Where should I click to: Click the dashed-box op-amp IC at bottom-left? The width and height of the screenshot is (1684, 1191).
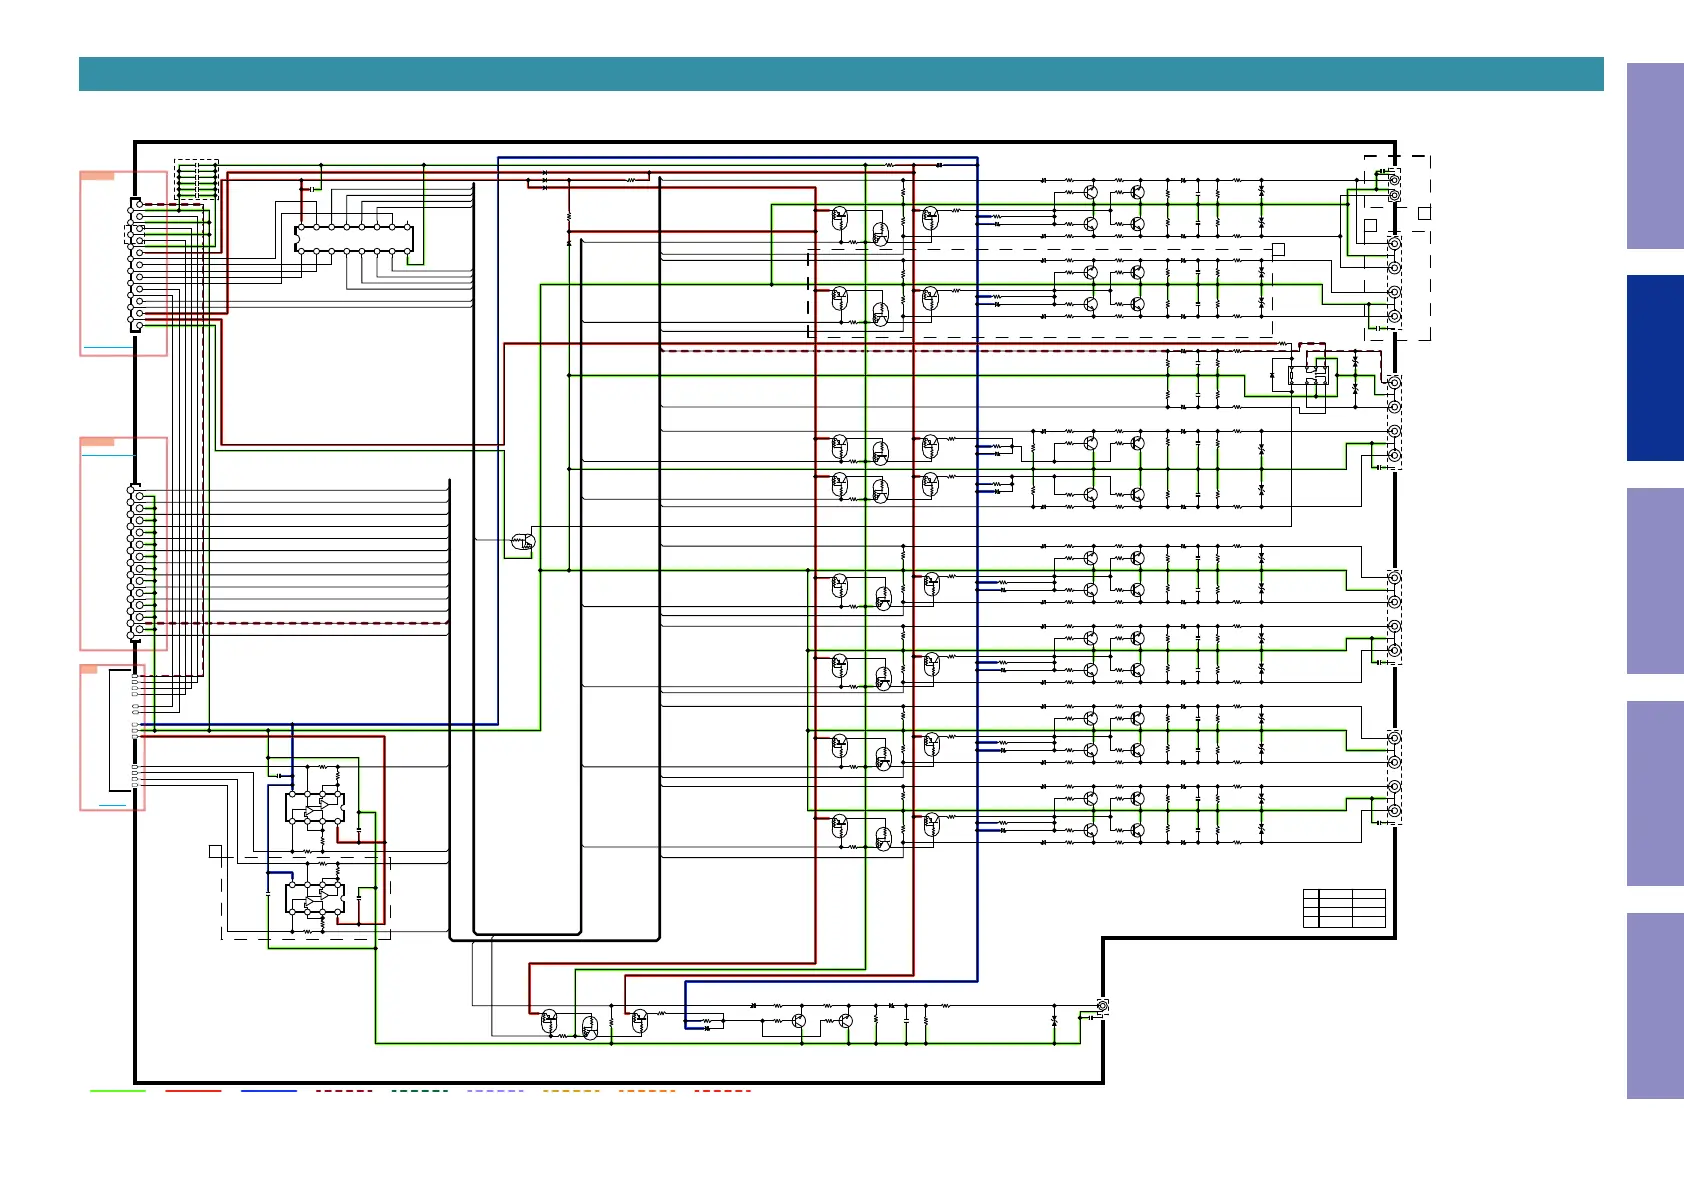314,898
